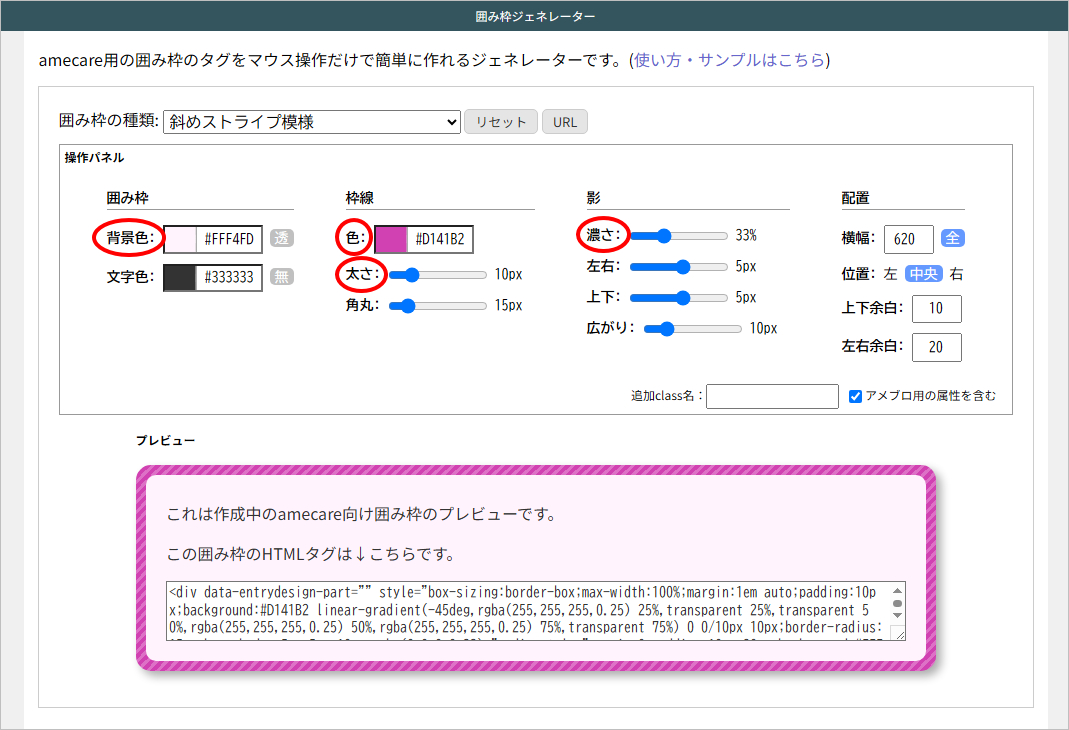The image size is (1069, 730).
Task: Click the URL button
Action: click(x=565, y=122)
